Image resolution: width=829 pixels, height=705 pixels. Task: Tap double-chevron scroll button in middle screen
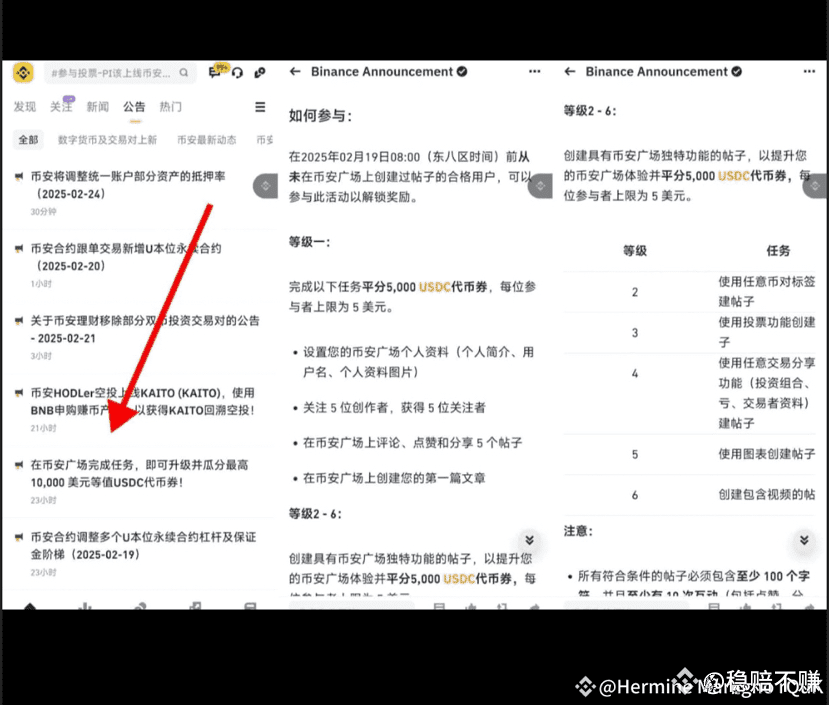(529, 540)
